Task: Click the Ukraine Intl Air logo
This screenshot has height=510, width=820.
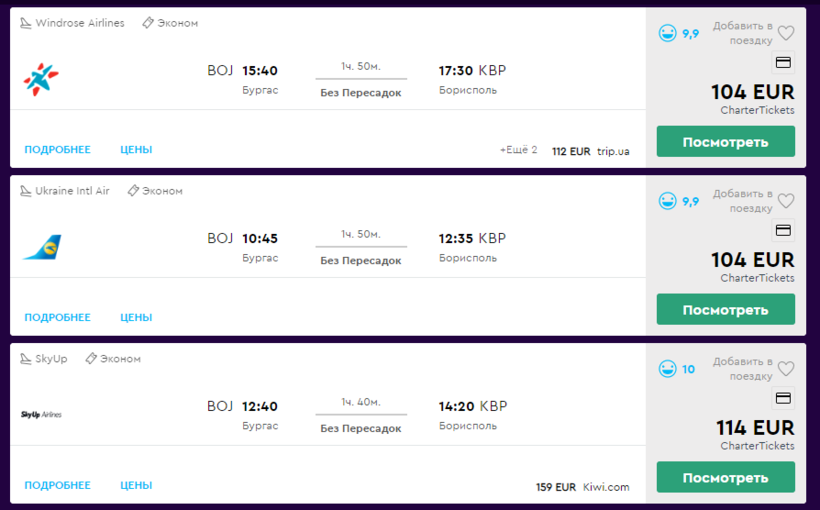Action: tap(42, 246)
